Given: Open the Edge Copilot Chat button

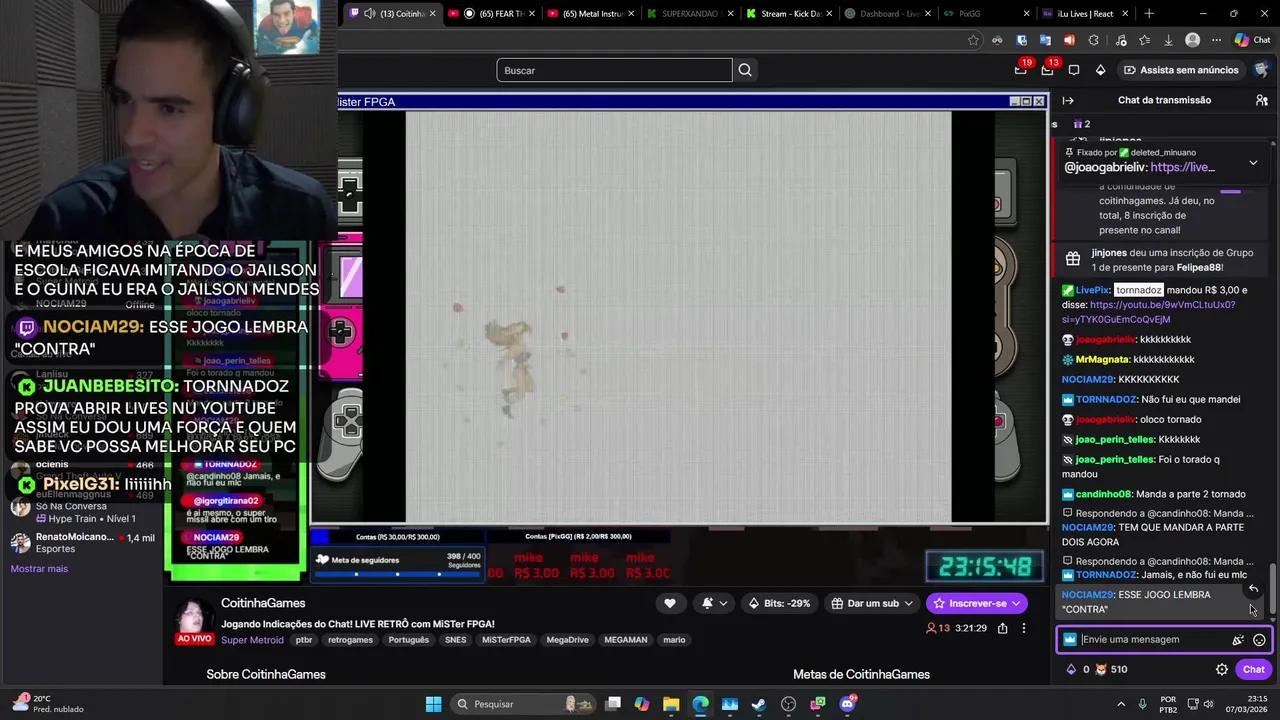Looking at the screenshot, I should [x=1252, y=40].
